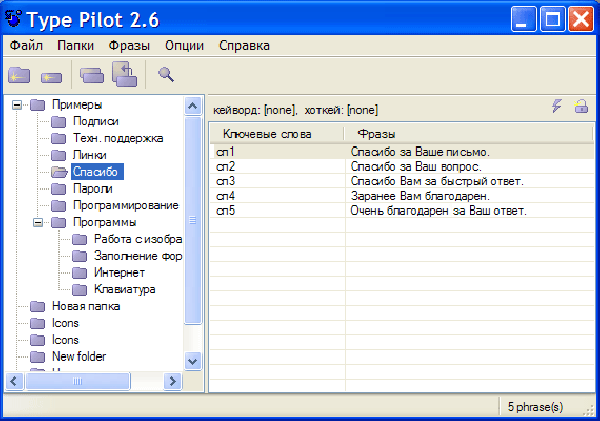This screenshot has height=421, width=600.
Task: Select the Линки folder
Action: [90, 155]
